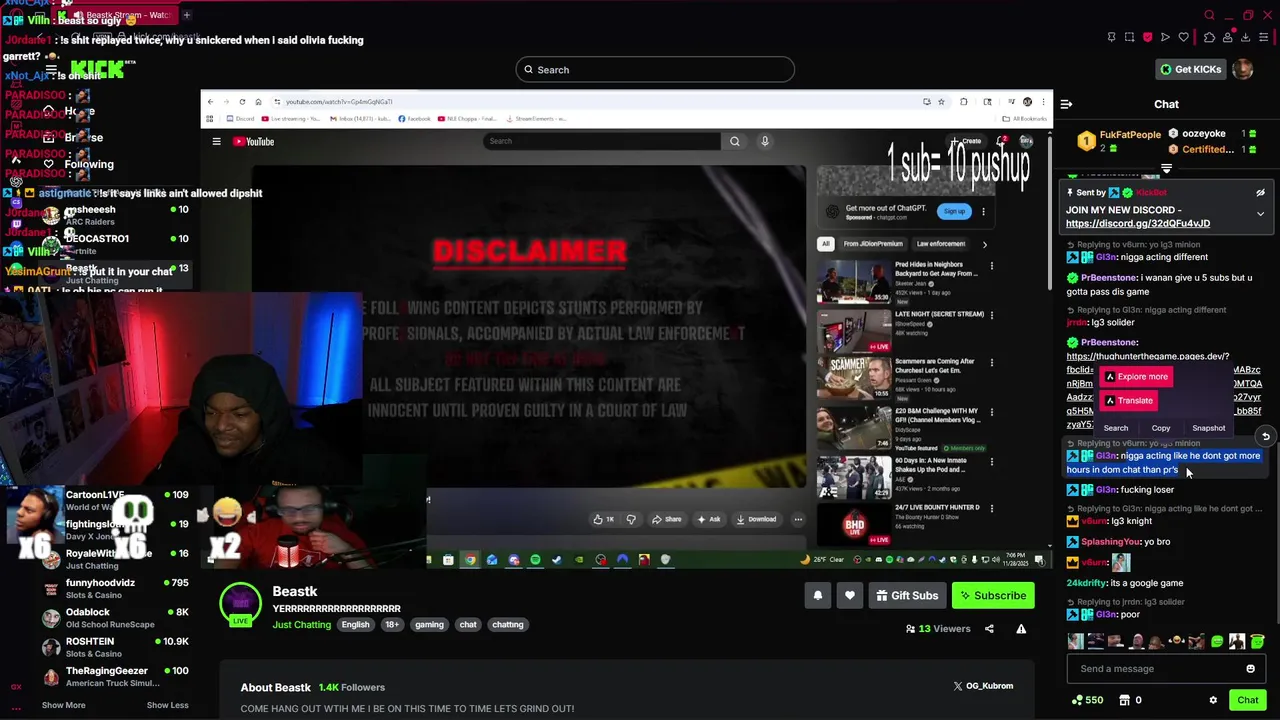The height and width of the screenshot is (720, 1280).
Task: Like the YouTube video thumbs up
Action: pyautogui.click(x=603, y=520)
